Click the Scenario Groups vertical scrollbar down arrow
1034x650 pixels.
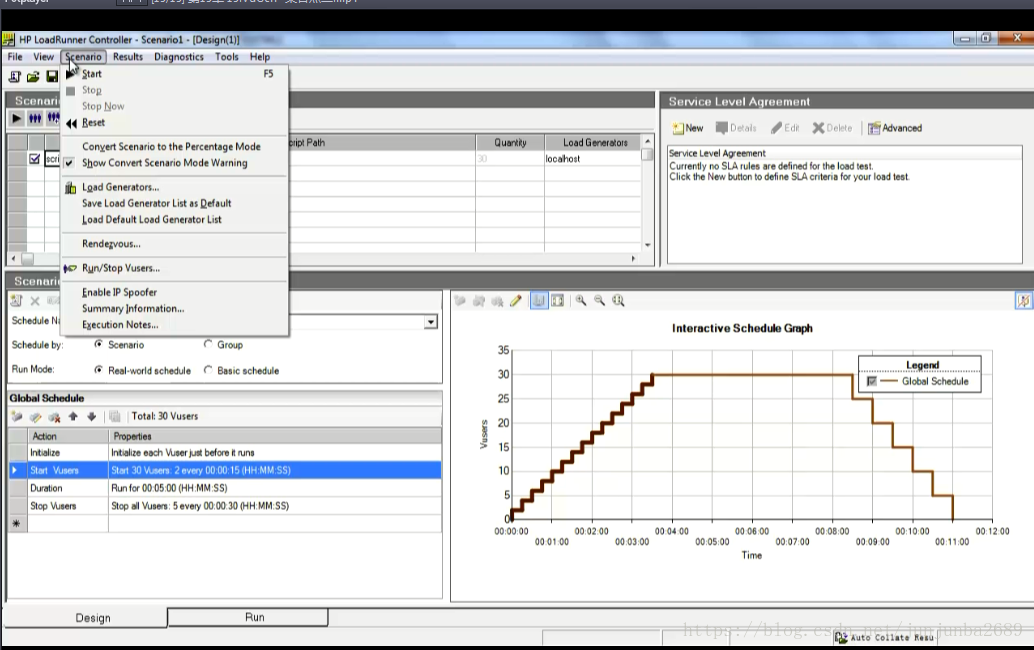click(648, 245)
